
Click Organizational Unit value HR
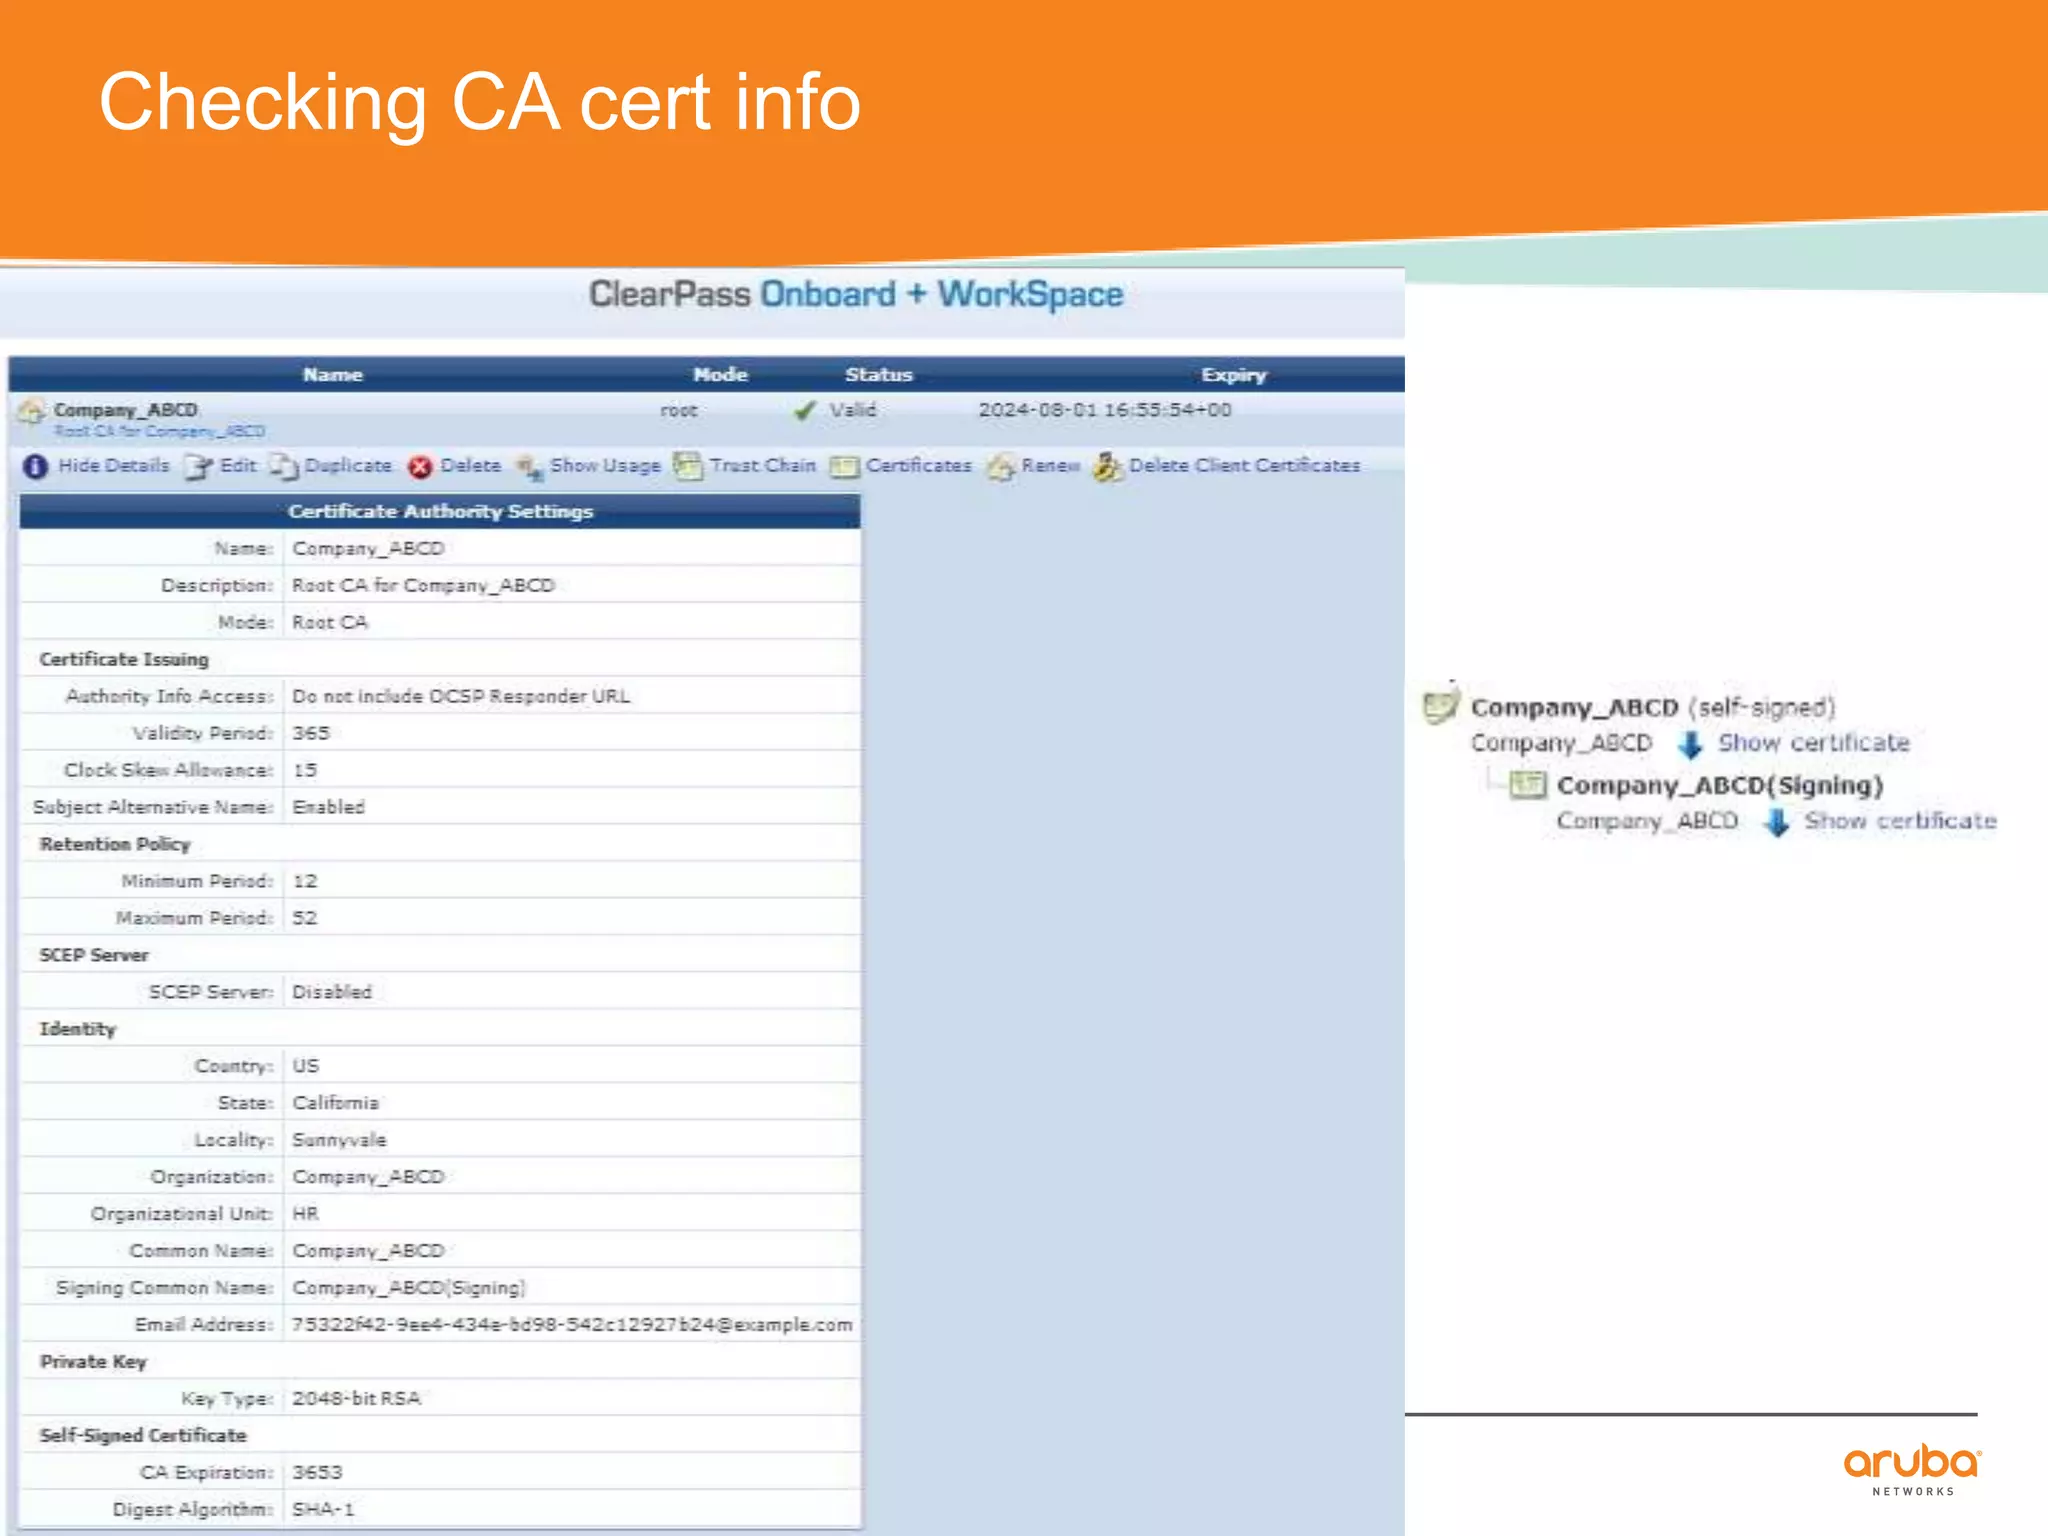tap(305, 1214)
